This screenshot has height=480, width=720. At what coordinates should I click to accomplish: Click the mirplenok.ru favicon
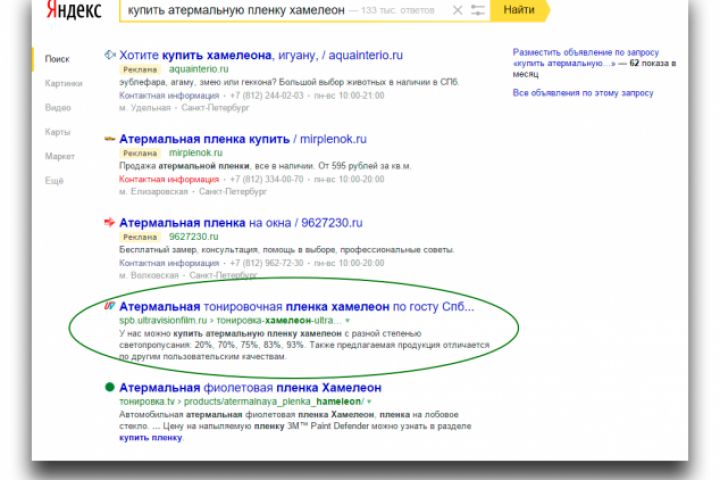pos(110,138)
